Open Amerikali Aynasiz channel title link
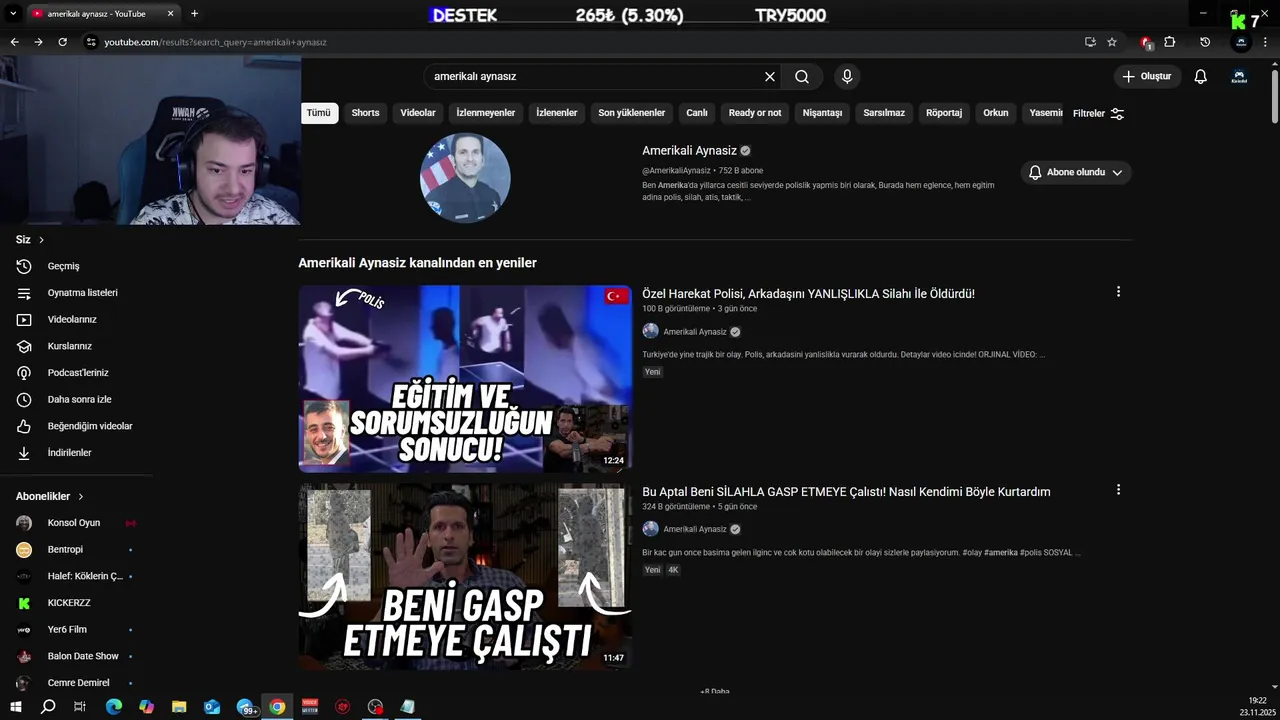Image resolution: width=1280 pixels, height=720 pixels. click(689, 151)
